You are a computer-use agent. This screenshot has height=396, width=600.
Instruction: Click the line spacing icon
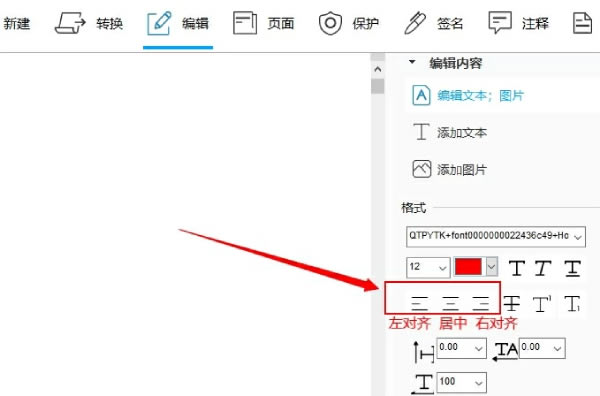[424, 351]
